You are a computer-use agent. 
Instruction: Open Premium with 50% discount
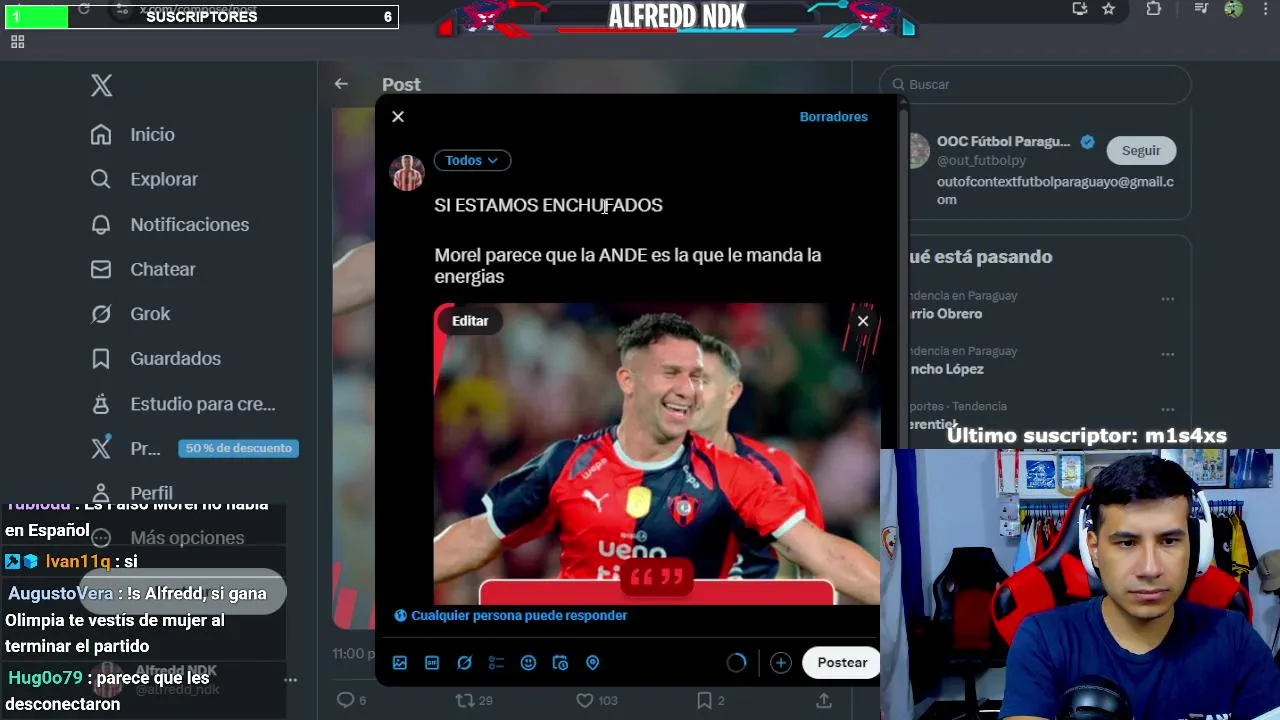coord(193,449)
